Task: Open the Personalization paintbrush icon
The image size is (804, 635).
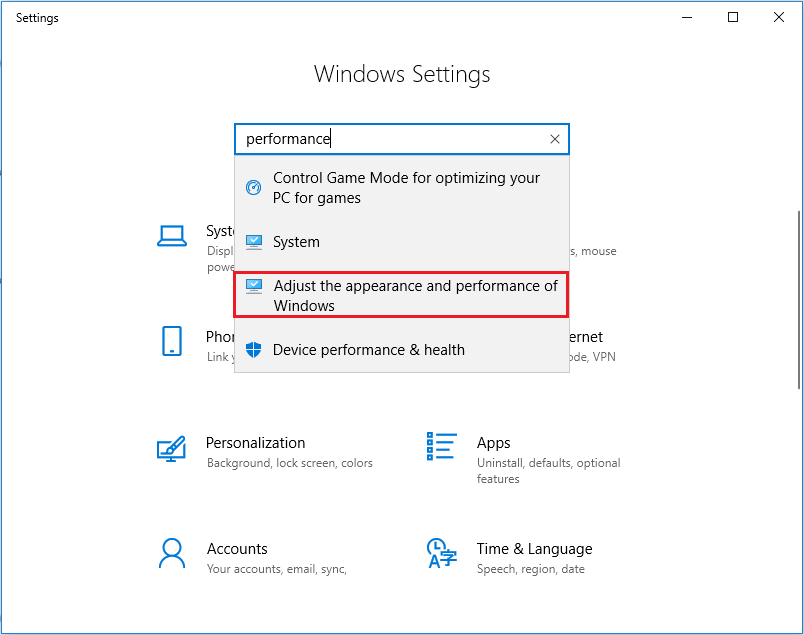Action: (x=171, y=449)
